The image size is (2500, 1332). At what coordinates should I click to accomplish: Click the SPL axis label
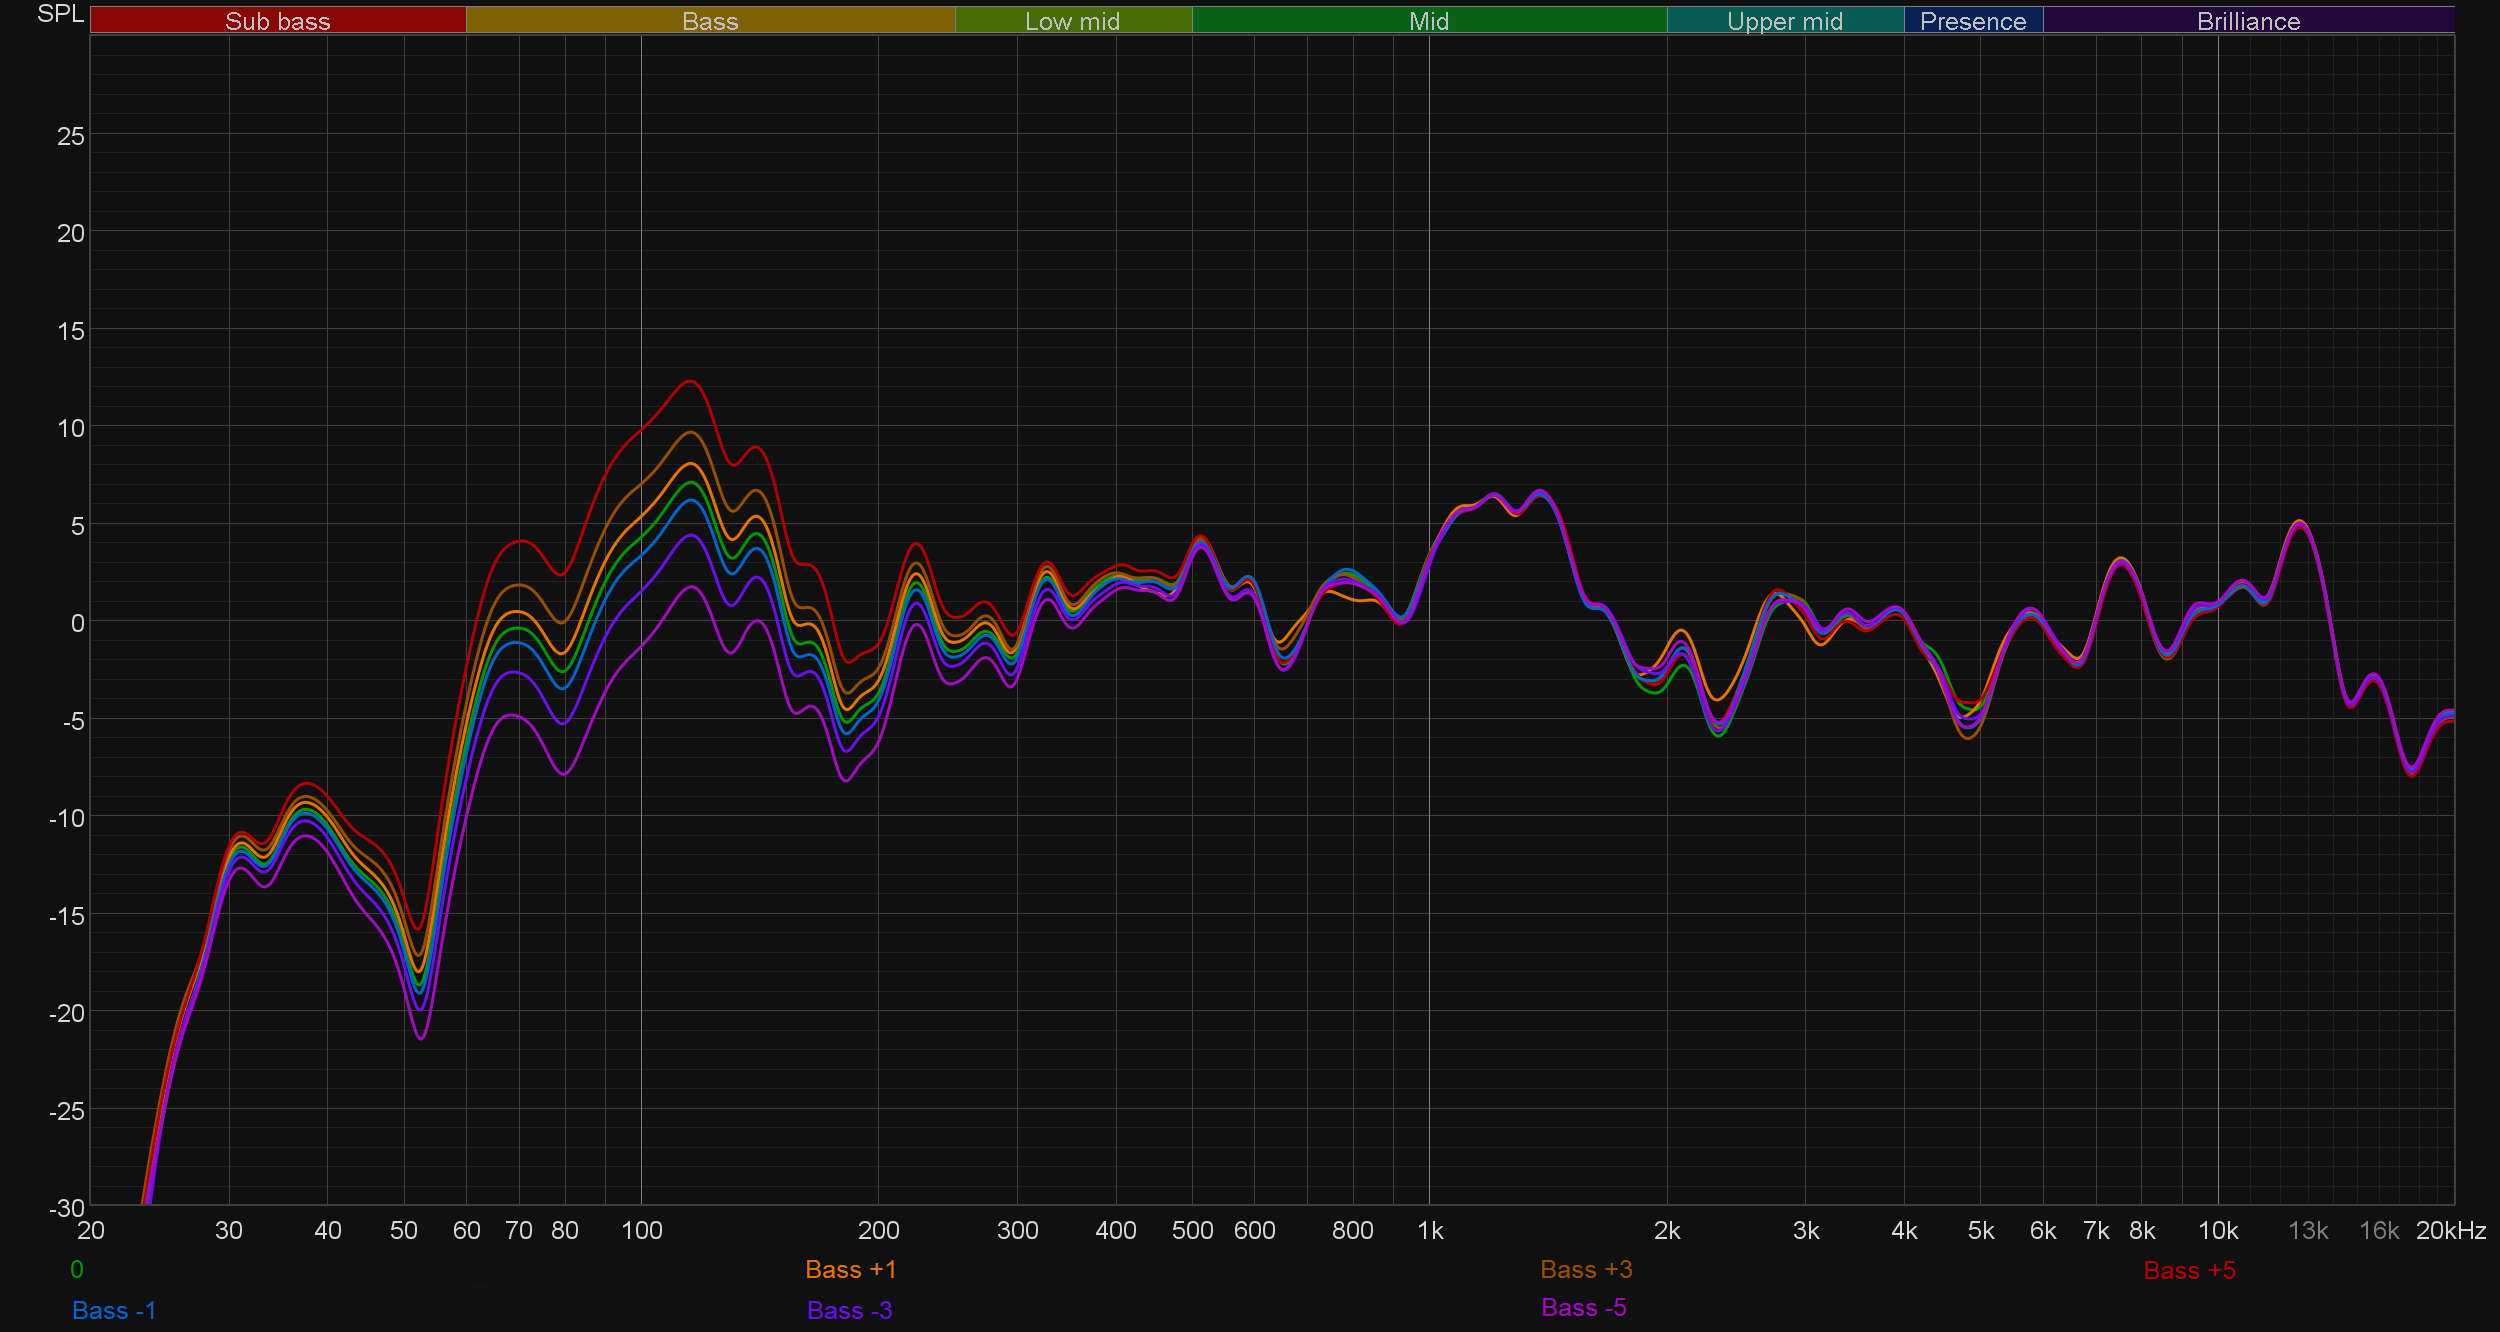(60, 14)
